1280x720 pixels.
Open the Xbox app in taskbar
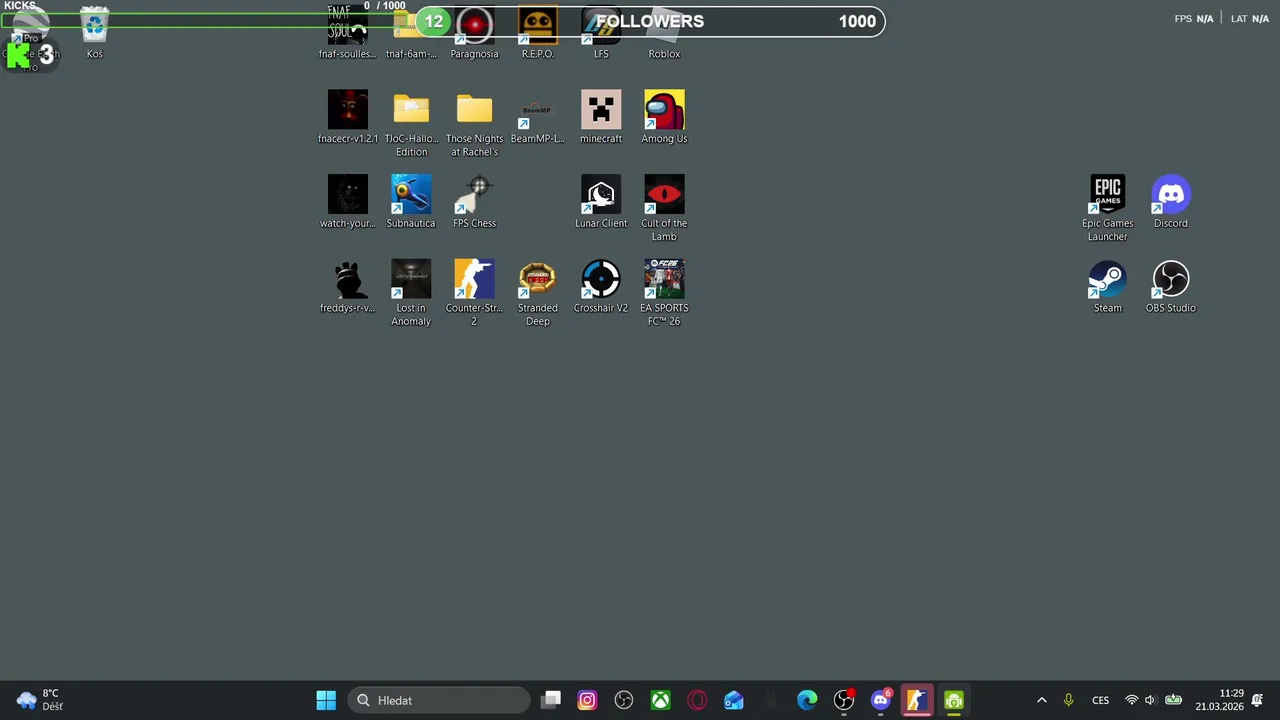pos(660,700)
